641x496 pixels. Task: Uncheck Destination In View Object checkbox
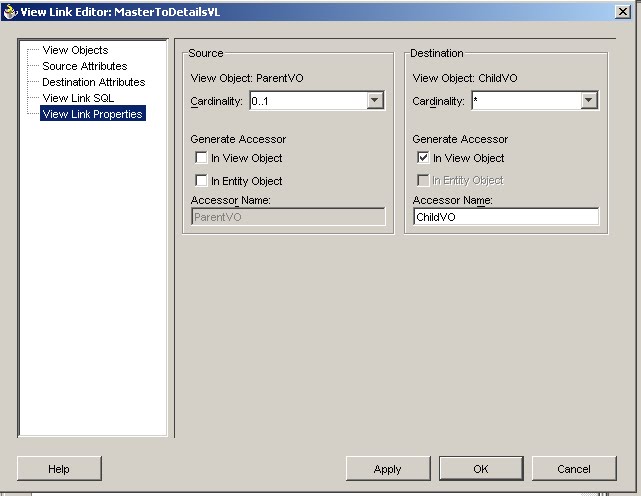point(423,157)
